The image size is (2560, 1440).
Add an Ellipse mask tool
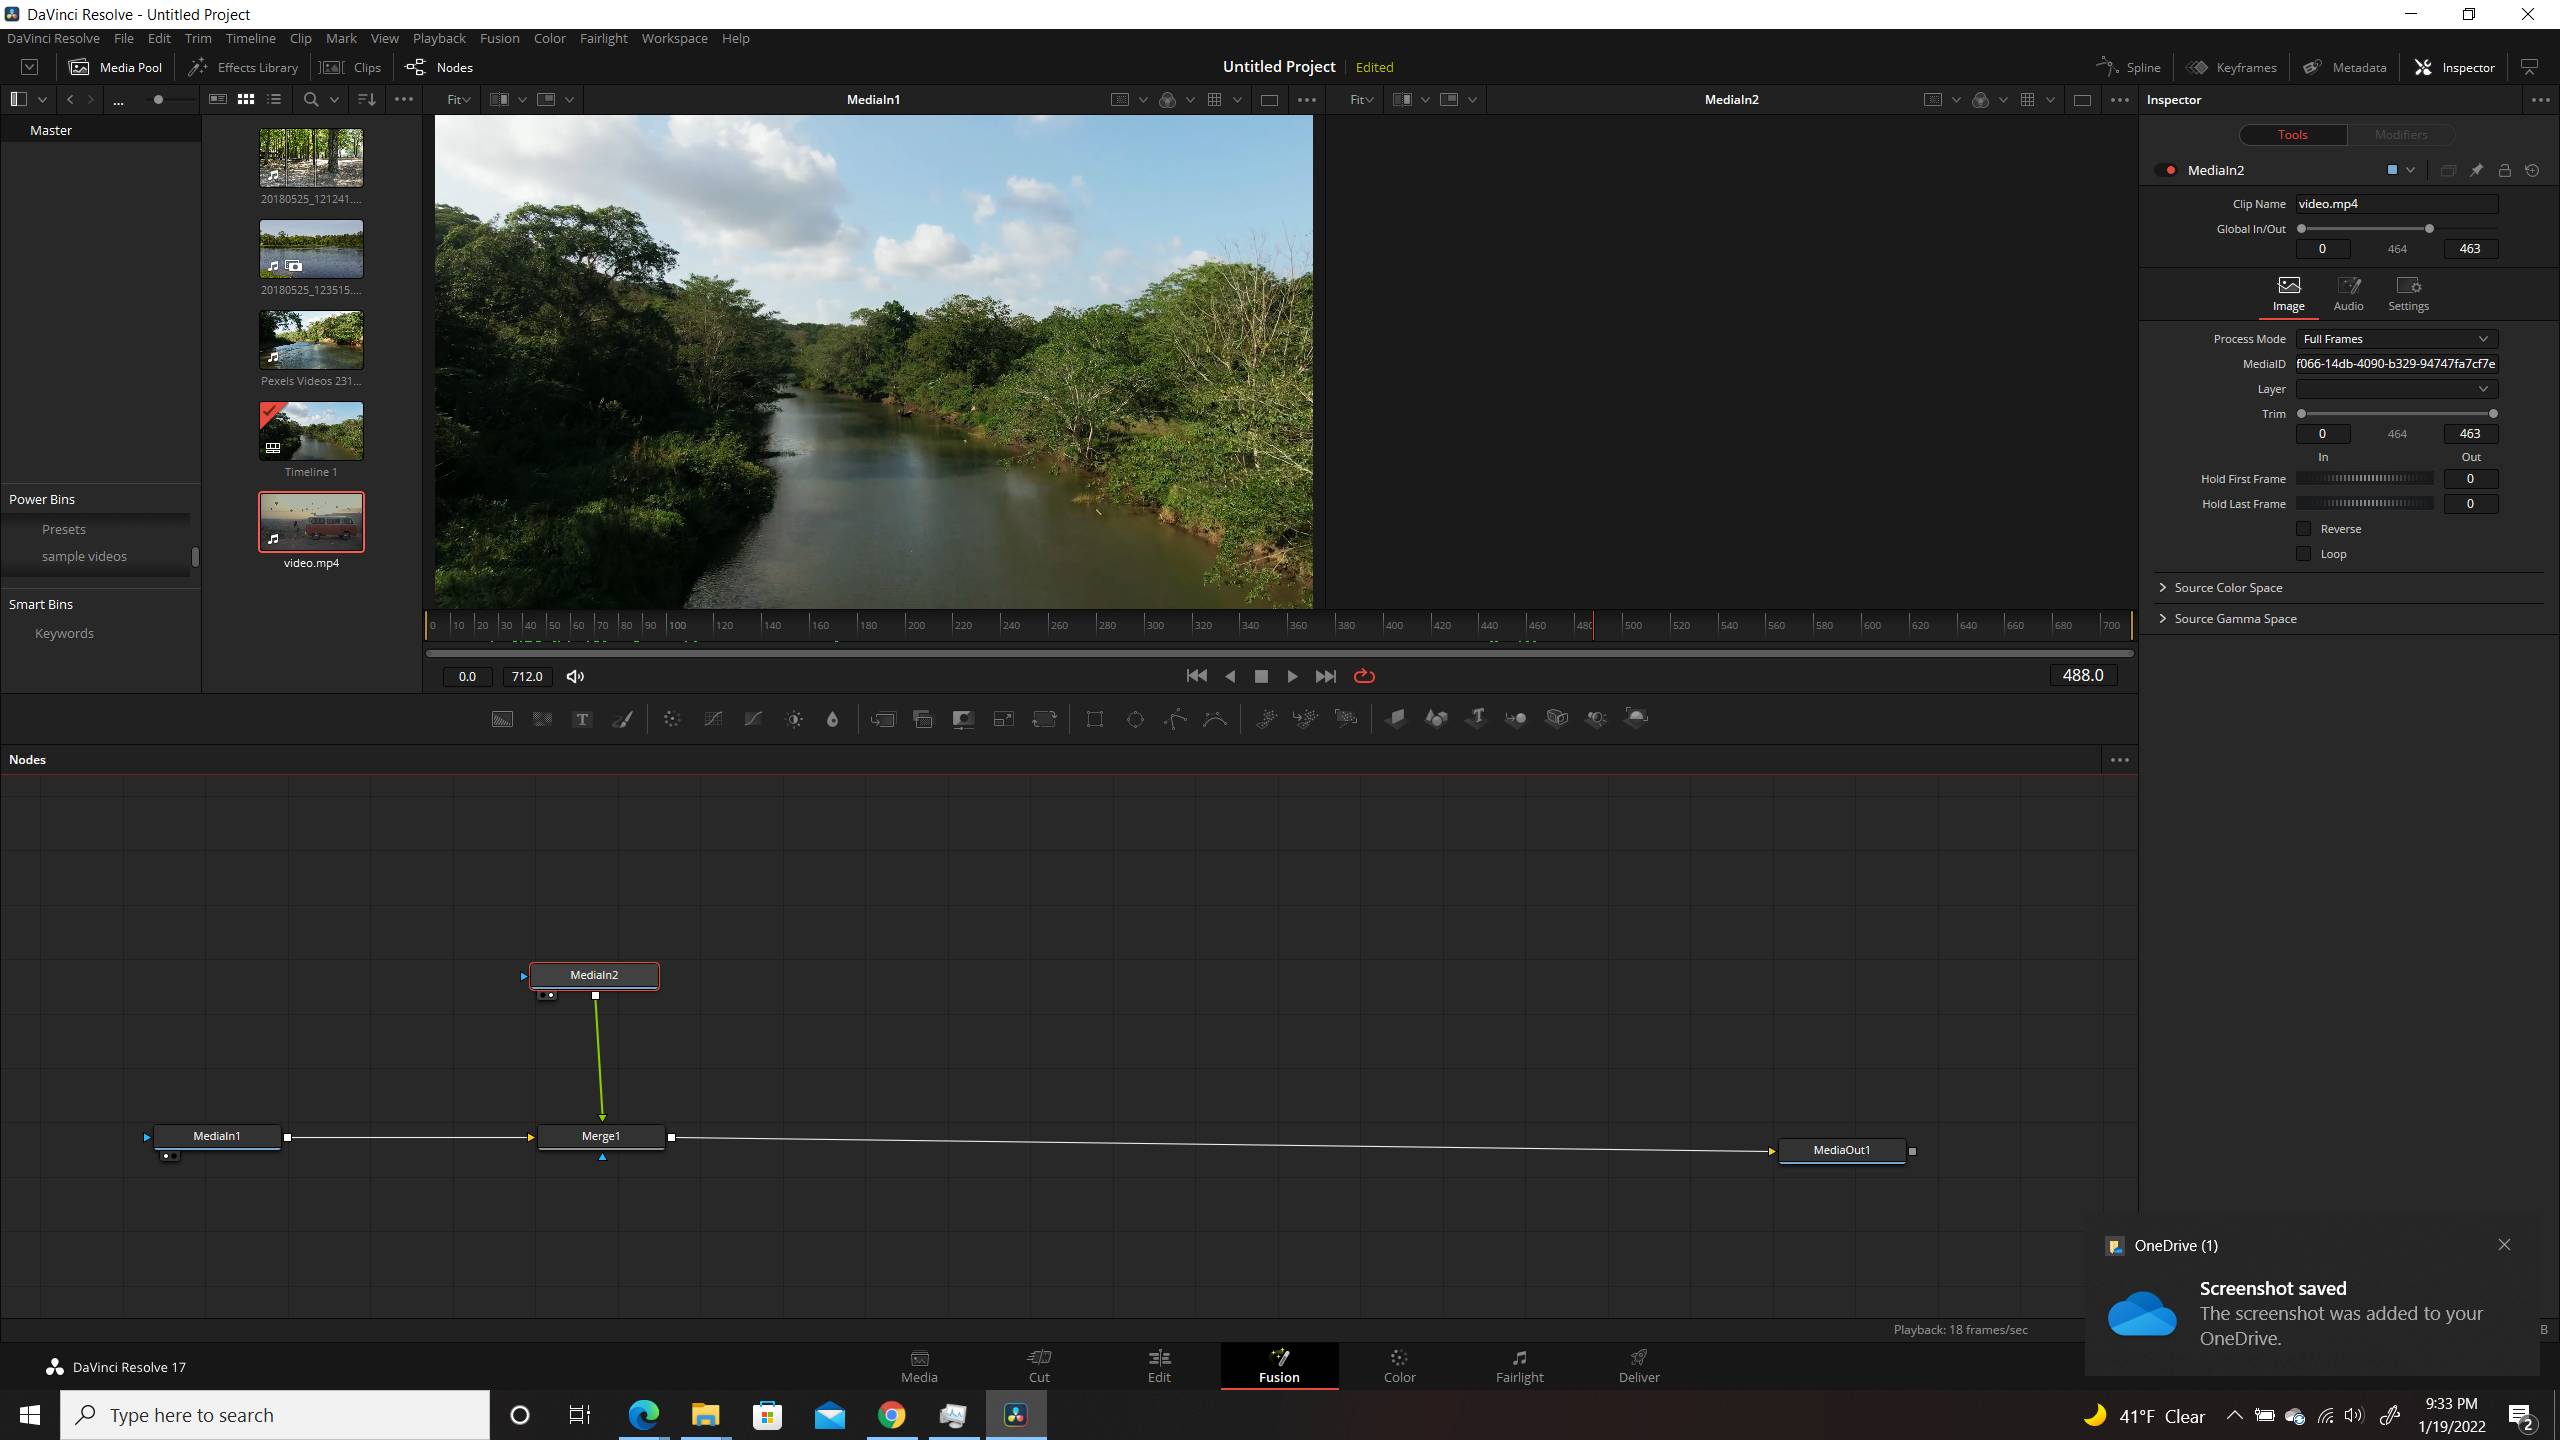pos(1135,718)
